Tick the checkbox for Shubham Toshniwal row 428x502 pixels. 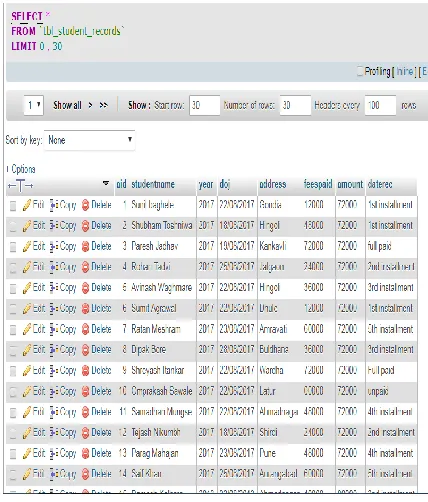pos(13,226)
